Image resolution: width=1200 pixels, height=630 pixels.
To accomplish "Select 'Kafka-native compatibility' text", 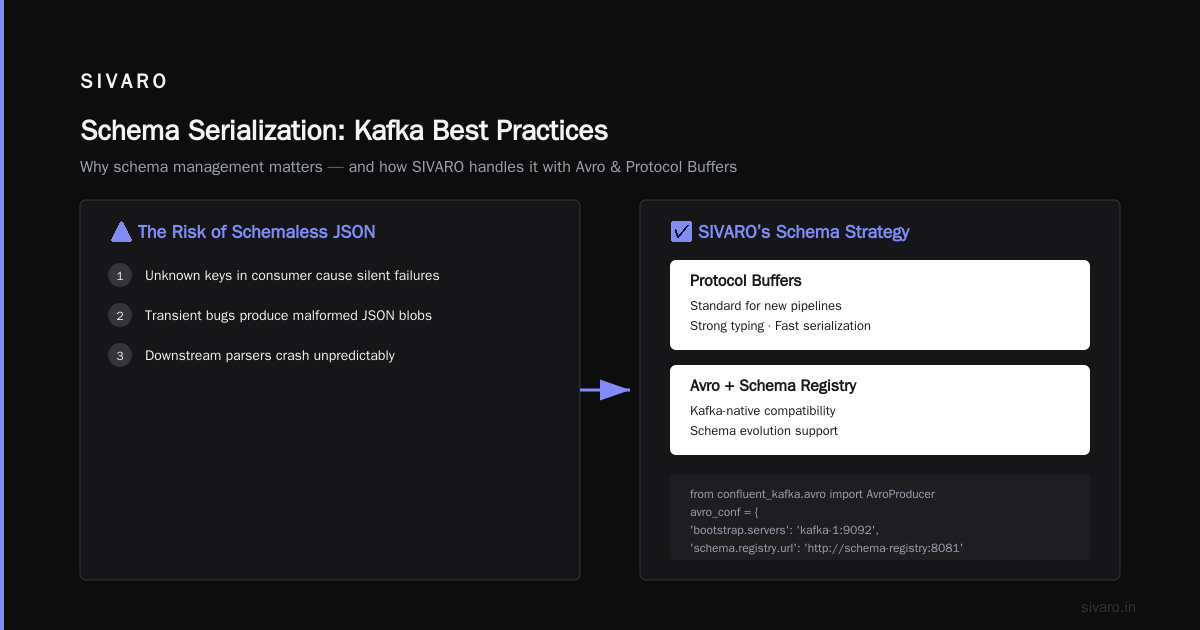I will (763, 410).
